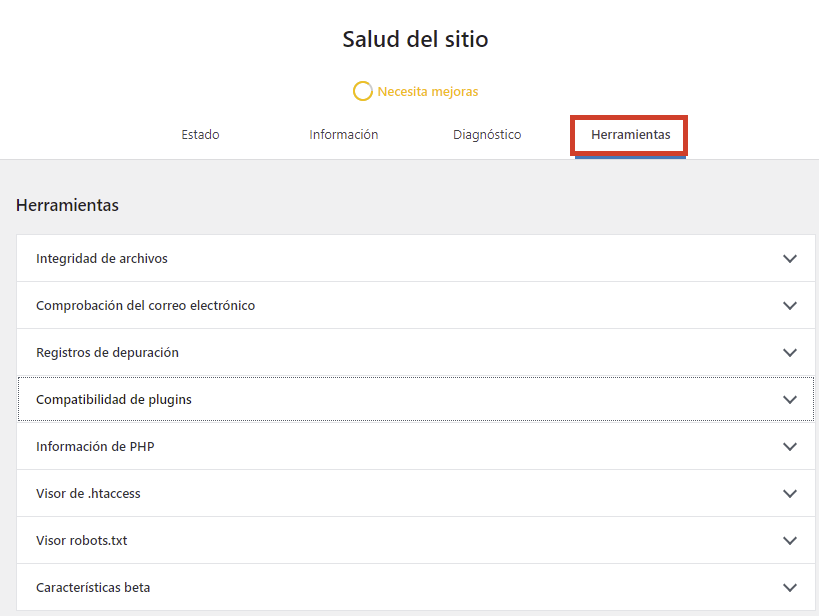Open the Información tab
The height and width of the screenshot is (616, 819).
(x=343, y=135)
